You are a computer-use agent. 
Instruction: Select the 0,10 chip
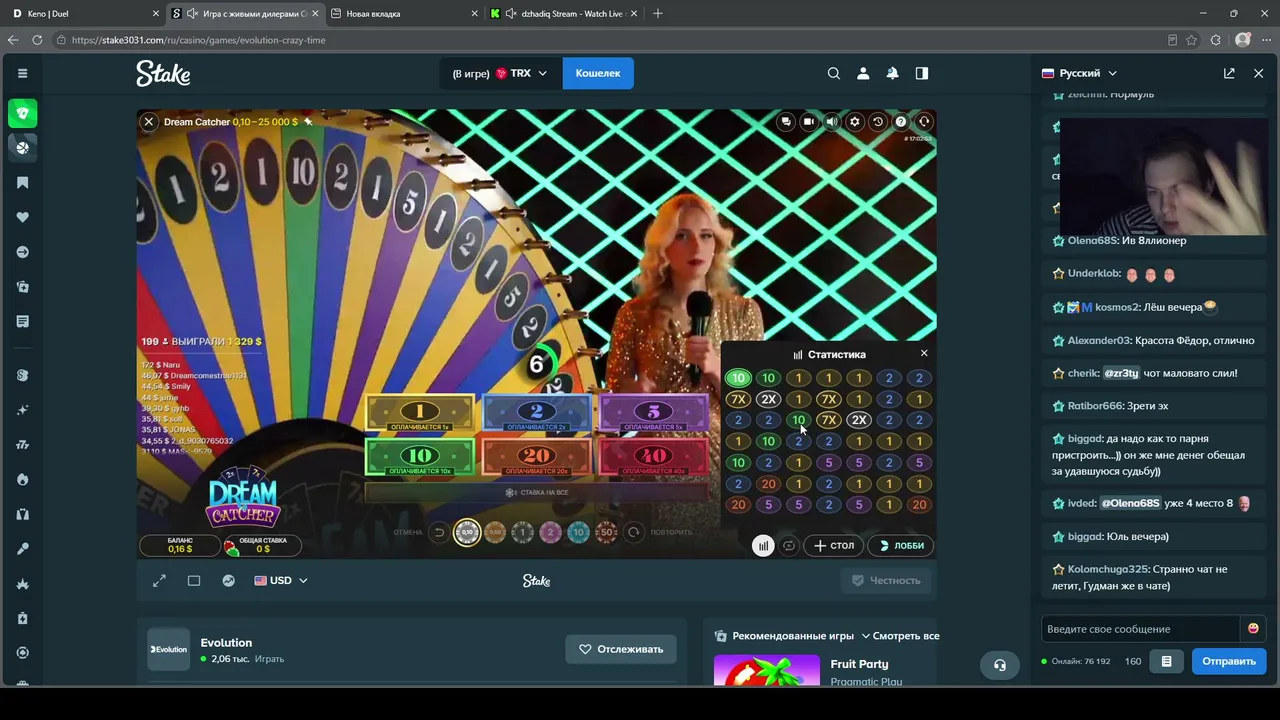point(466,532)
